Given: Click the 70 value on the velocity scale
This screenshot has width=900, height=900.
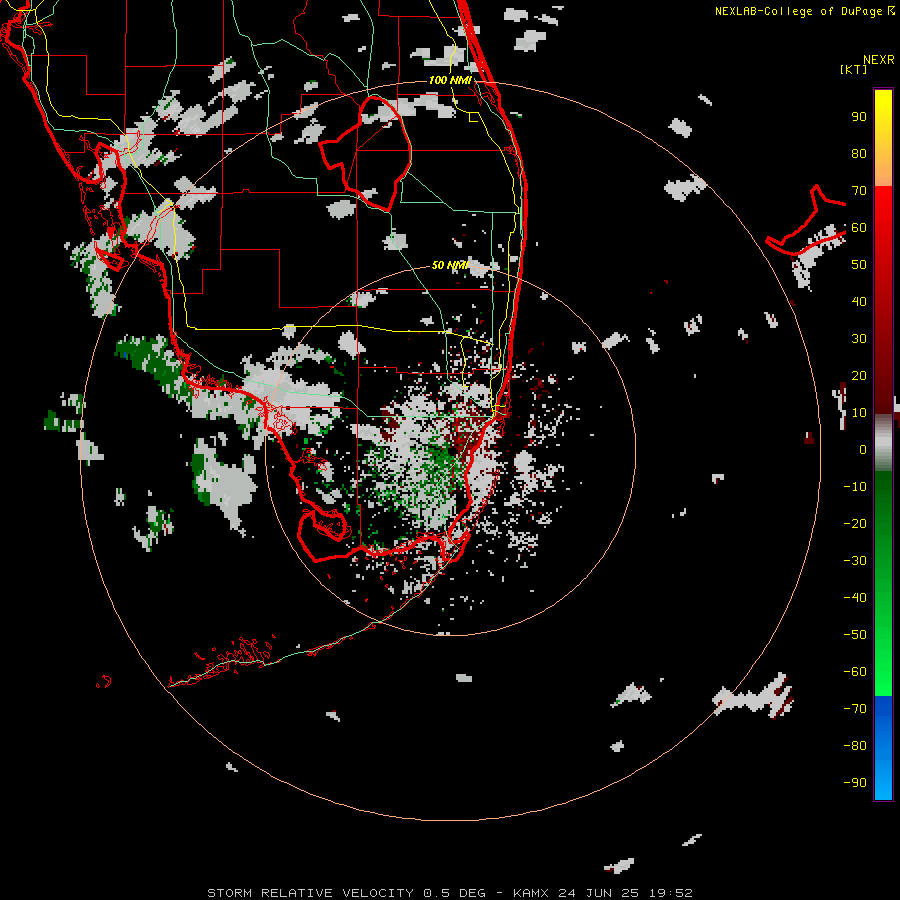Looking at the screenshot, I should (x=859, y=191).
